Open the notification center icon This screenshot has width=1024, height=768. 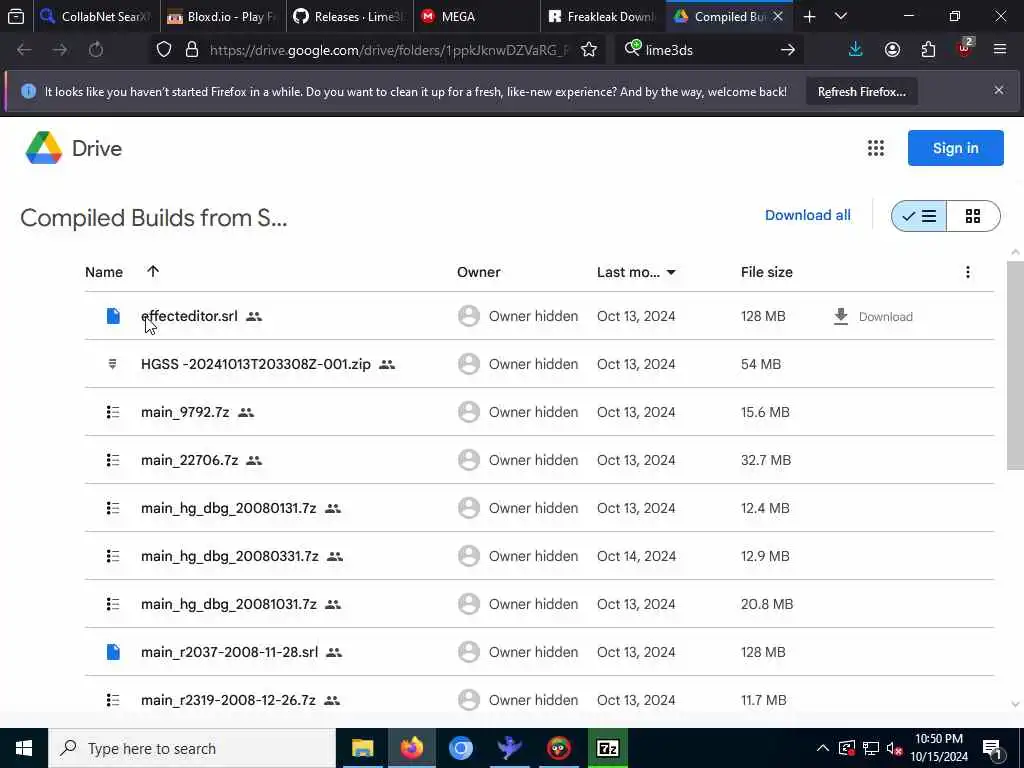coord(993,749)
